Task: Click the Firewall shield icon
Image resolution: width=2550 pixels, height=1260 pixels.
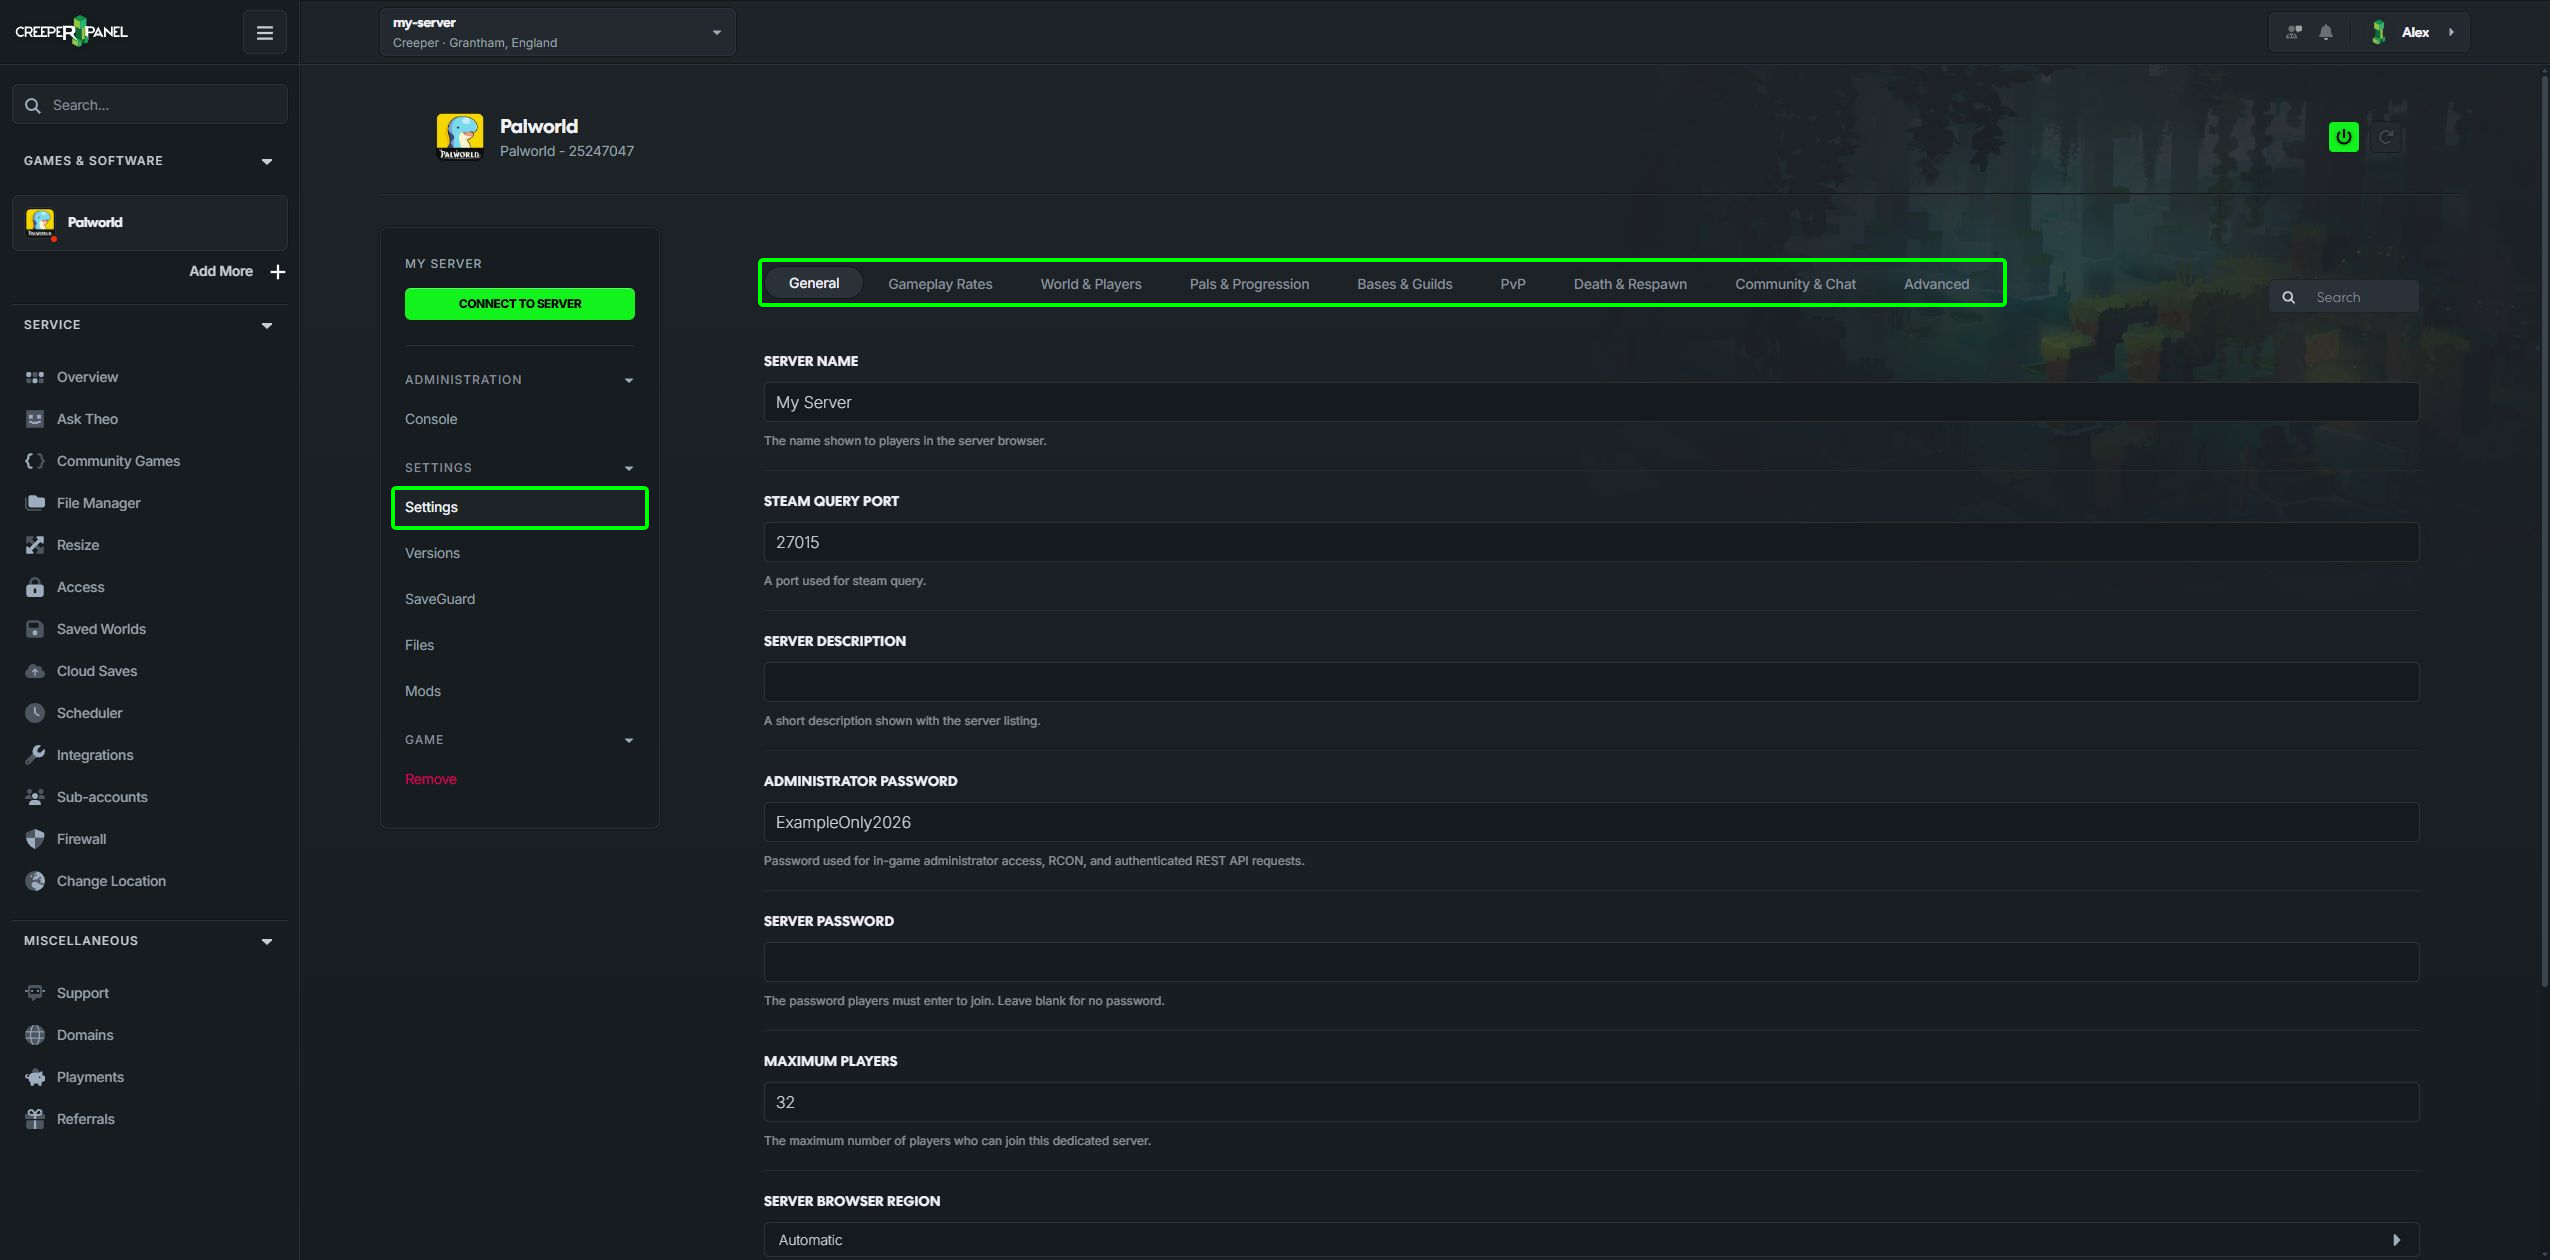Action: click(35, 839)
